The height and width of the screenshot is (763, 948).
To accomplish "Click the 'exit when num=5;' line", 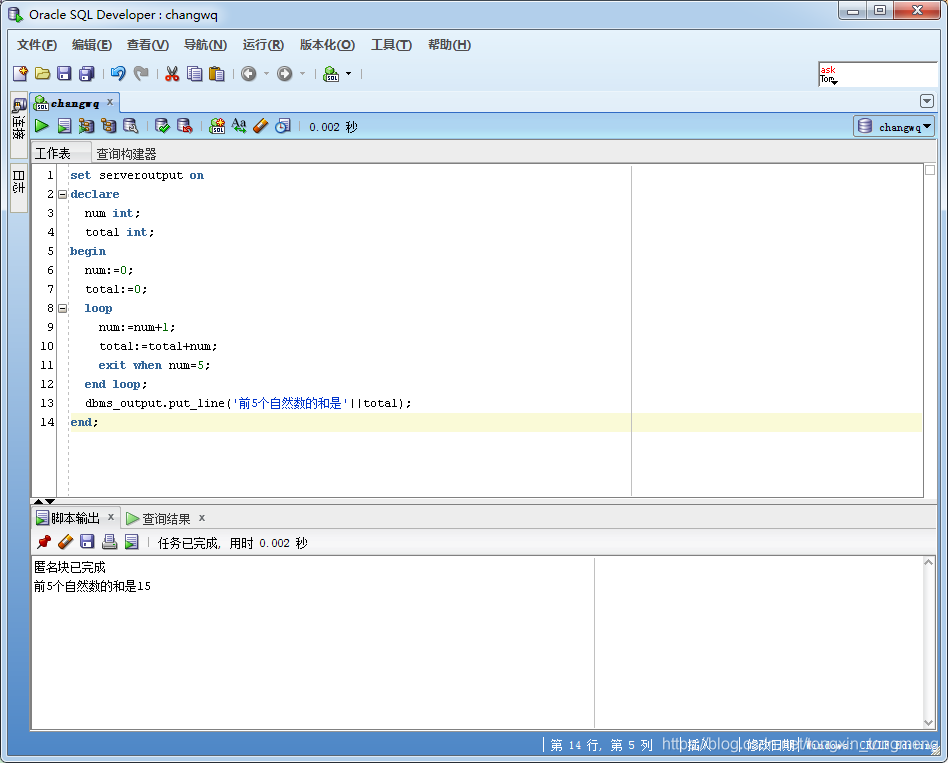I will pyautogui.click(x=154, y=365).
